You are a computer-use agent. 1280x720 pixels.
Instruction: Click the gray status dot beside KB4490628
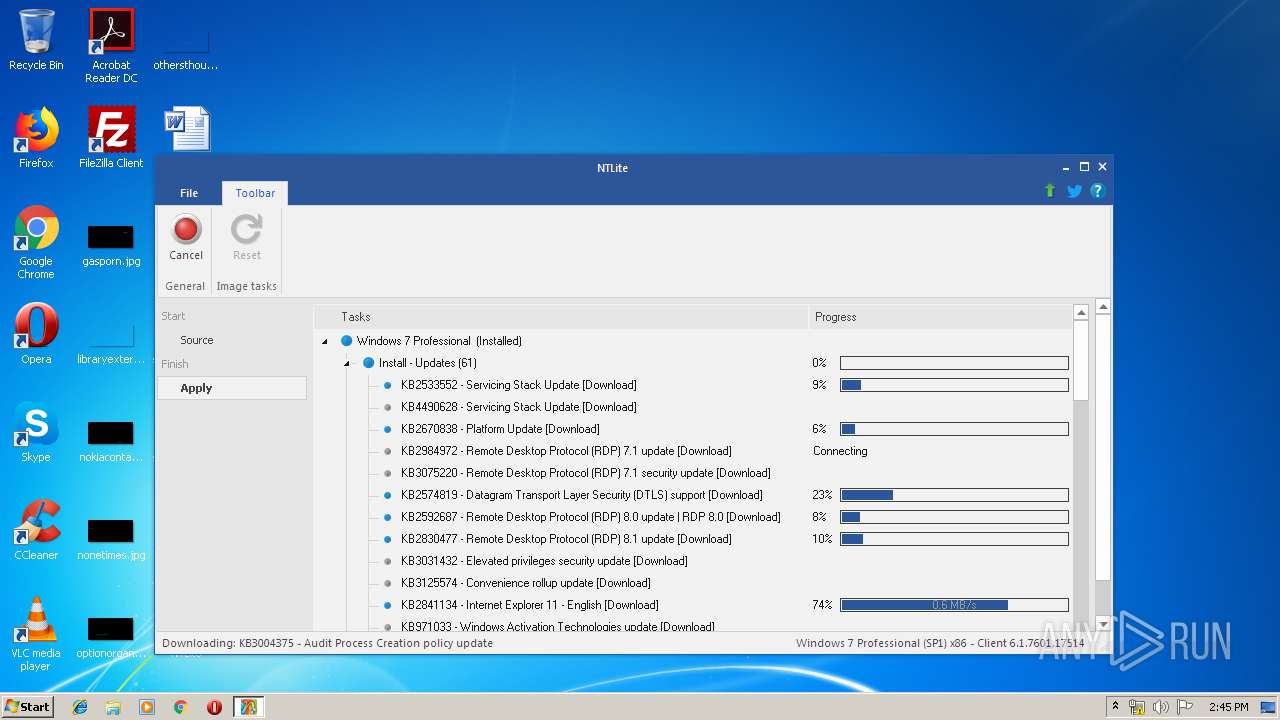(388, 407)
